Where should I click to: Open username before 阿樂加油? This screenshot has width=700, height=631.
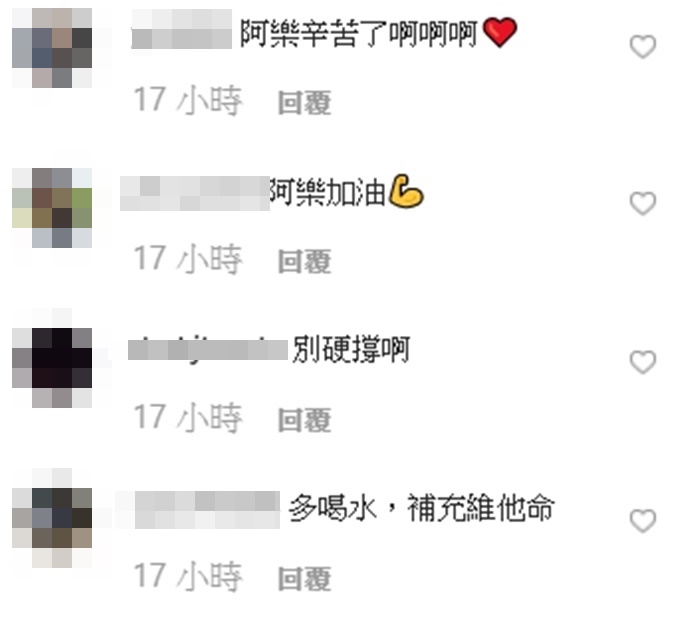[x=195, y=193]
